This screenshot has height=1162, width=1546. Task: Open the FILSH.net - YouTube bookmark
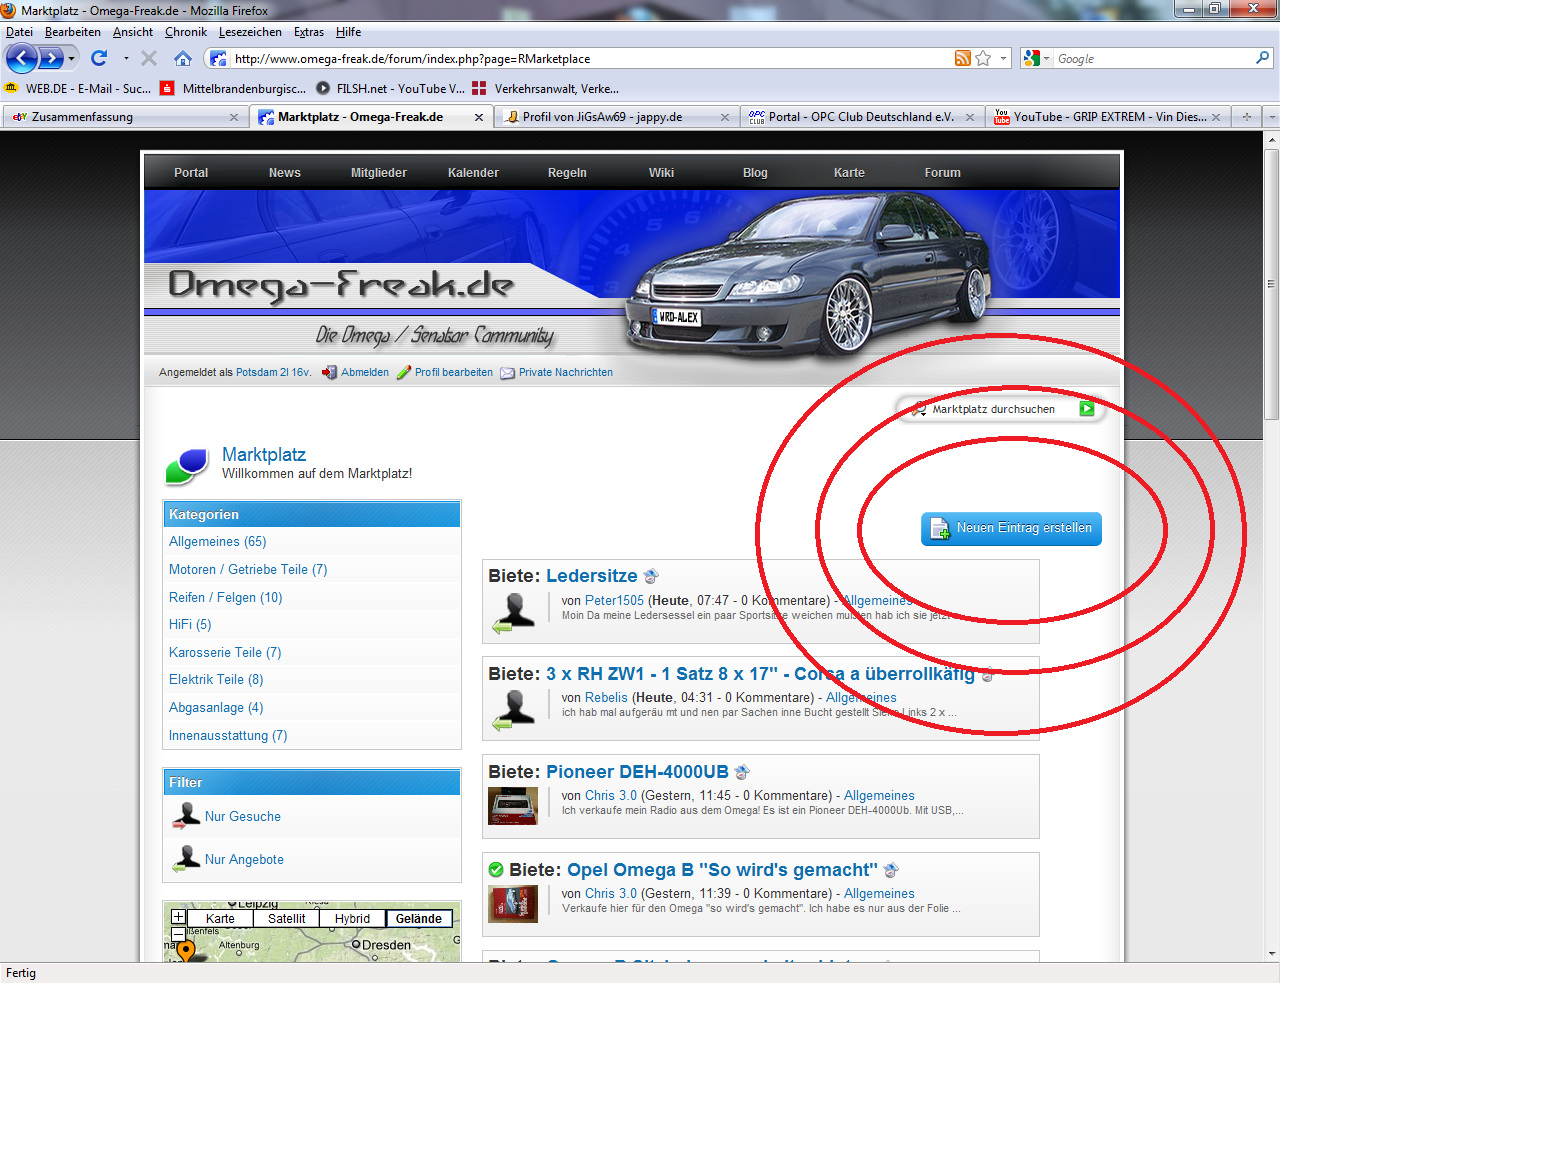pos(390,88)
